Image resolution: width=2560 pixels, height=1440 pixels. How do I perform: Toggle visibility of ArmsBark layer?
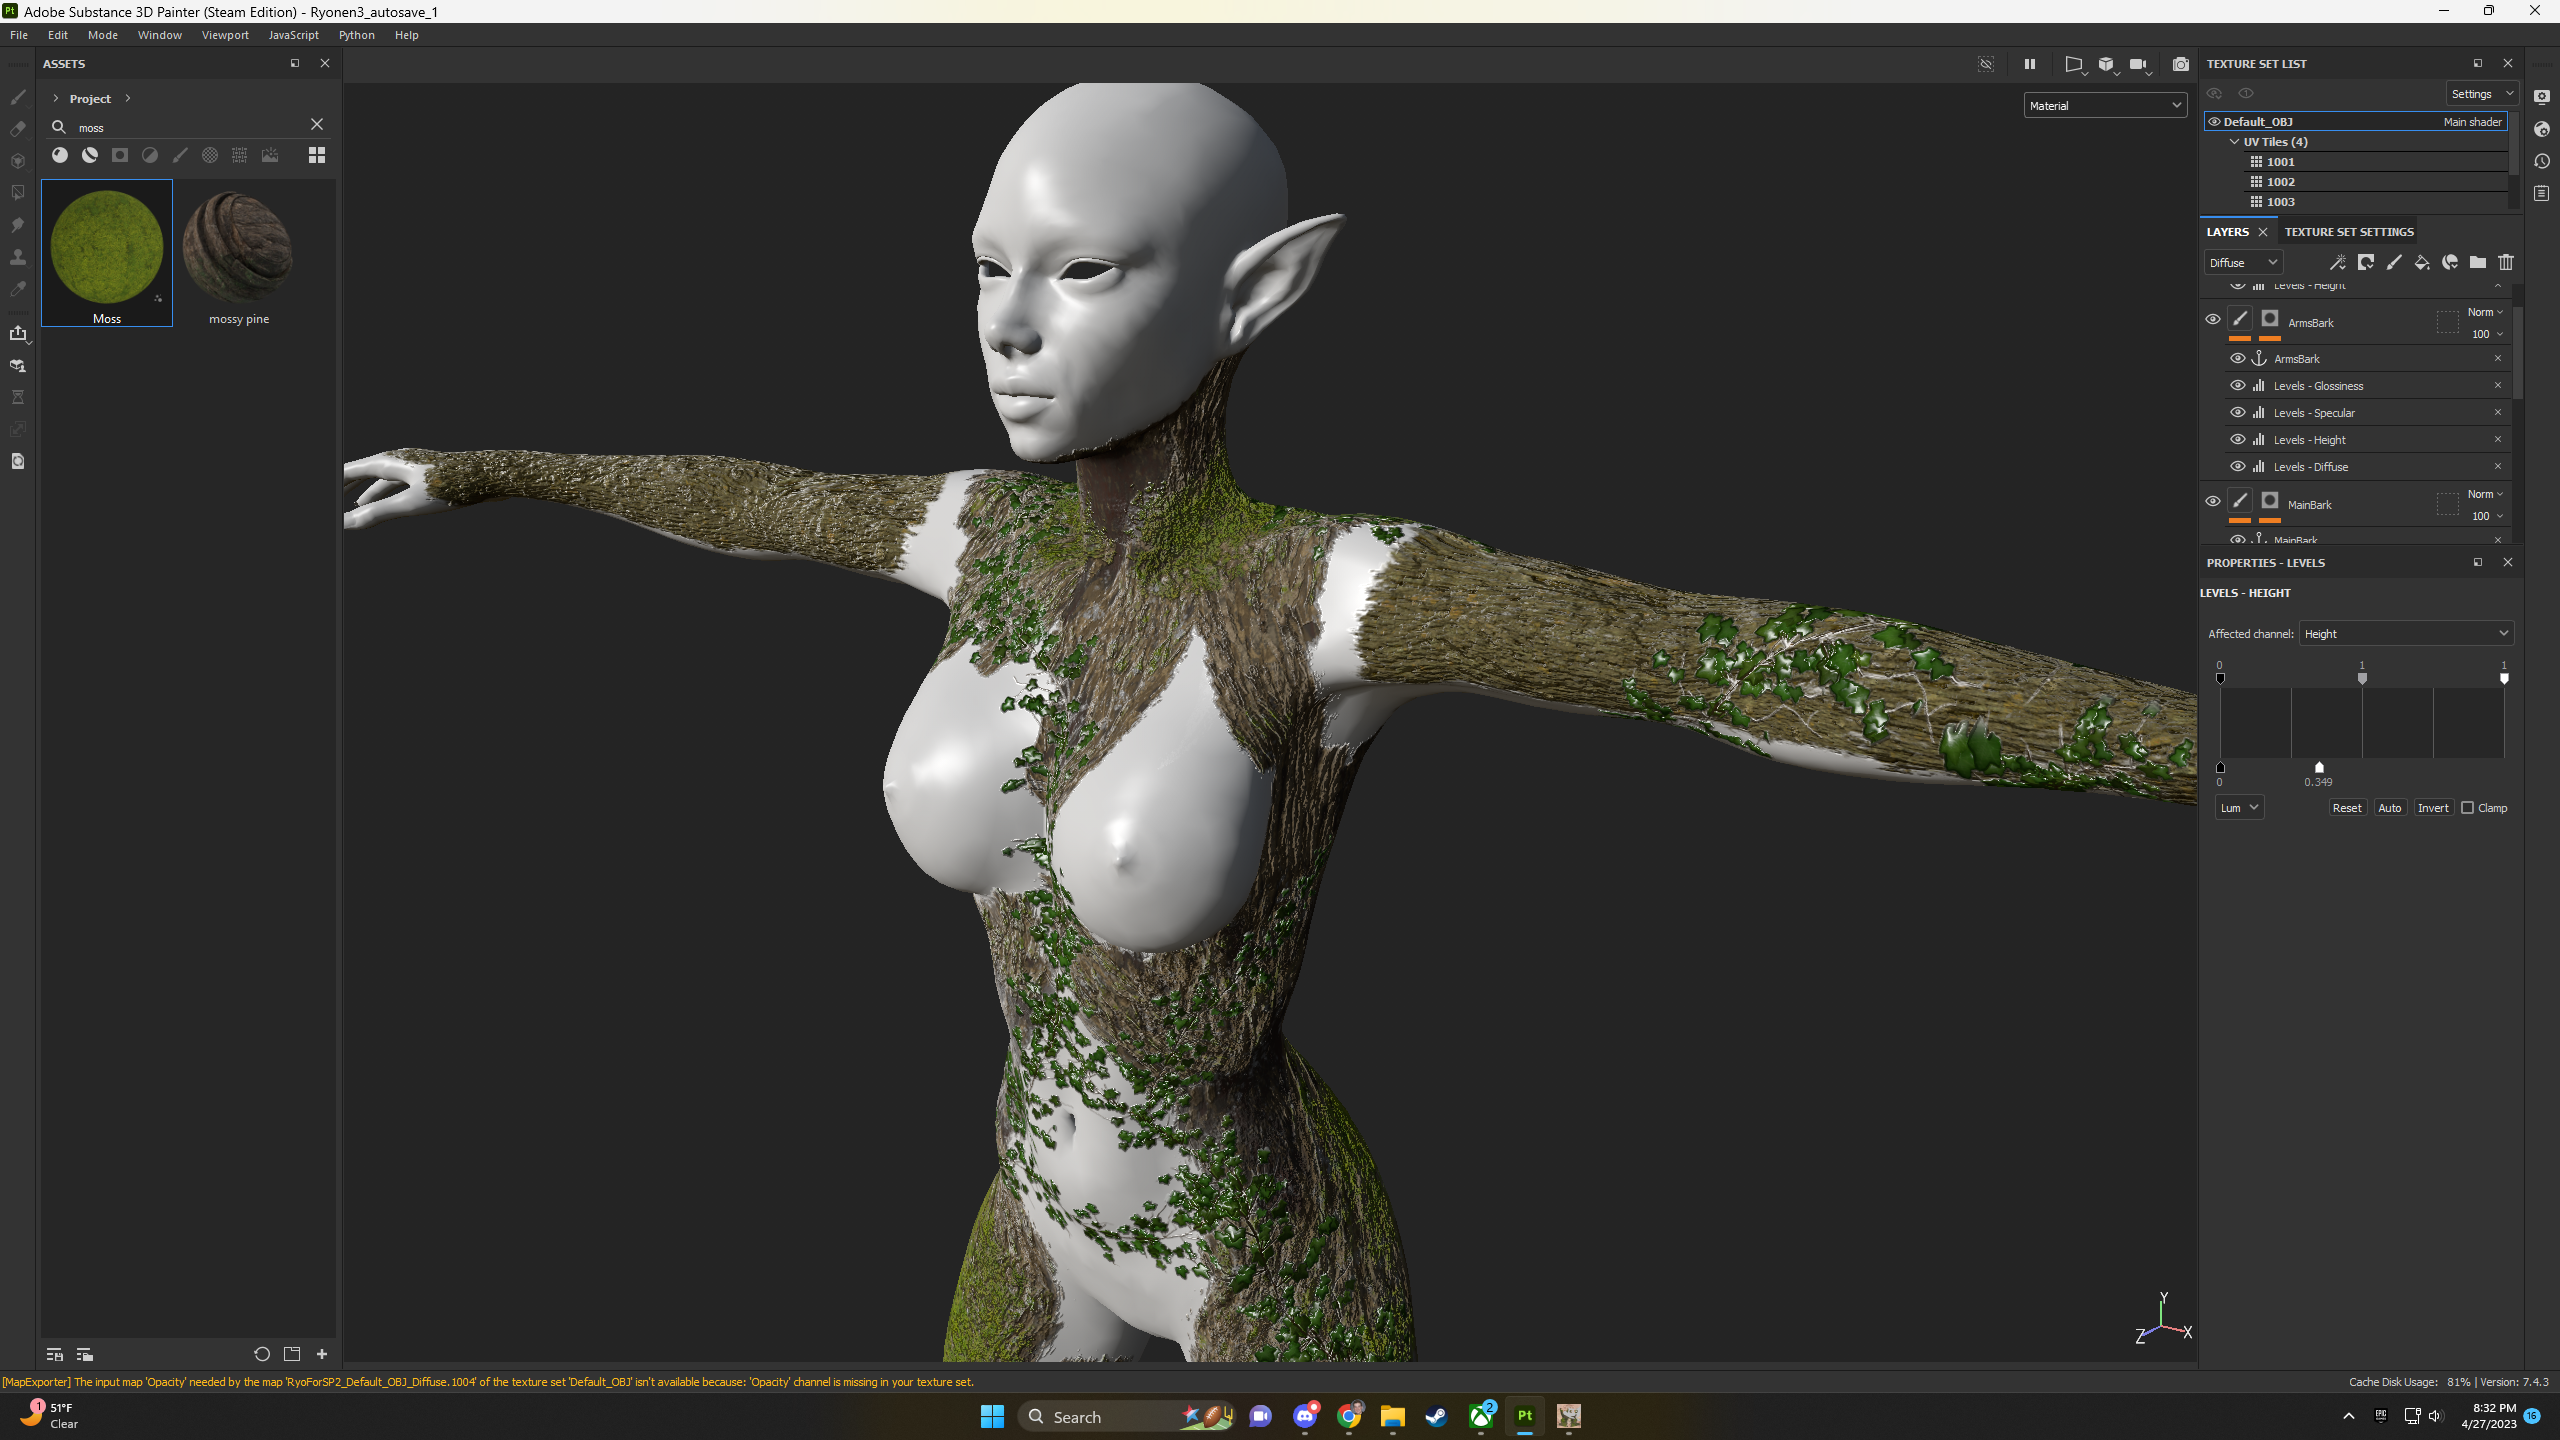[2213, 319]
